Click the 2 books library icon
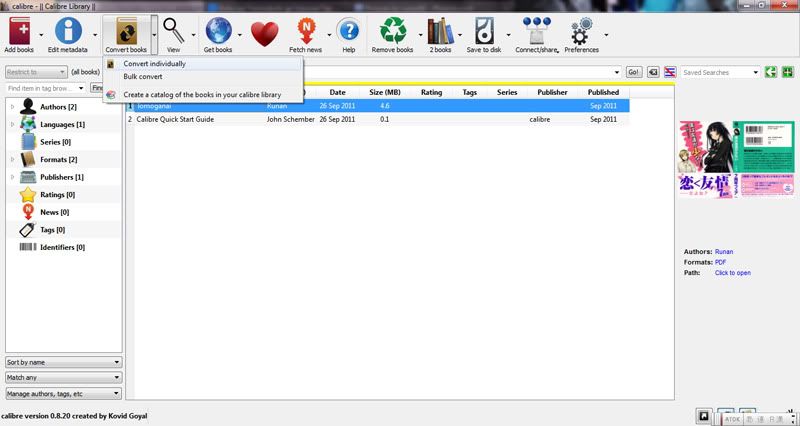800x426 pixels. (x=440, y=31)
